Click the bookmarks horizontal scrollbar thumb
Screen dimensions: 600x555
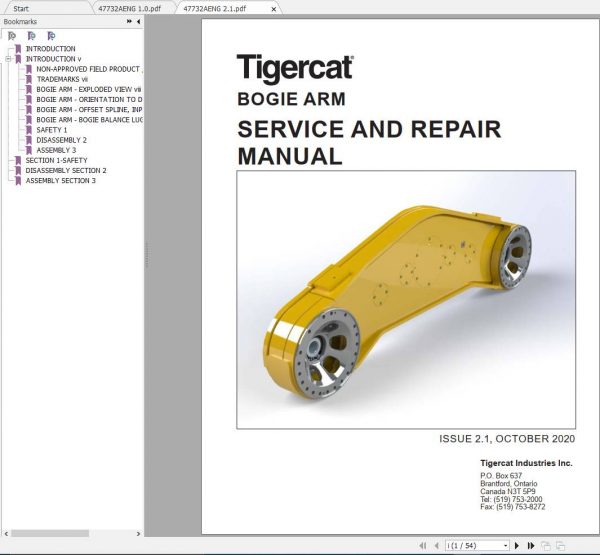pyautogui.click(x=50, y=533)
